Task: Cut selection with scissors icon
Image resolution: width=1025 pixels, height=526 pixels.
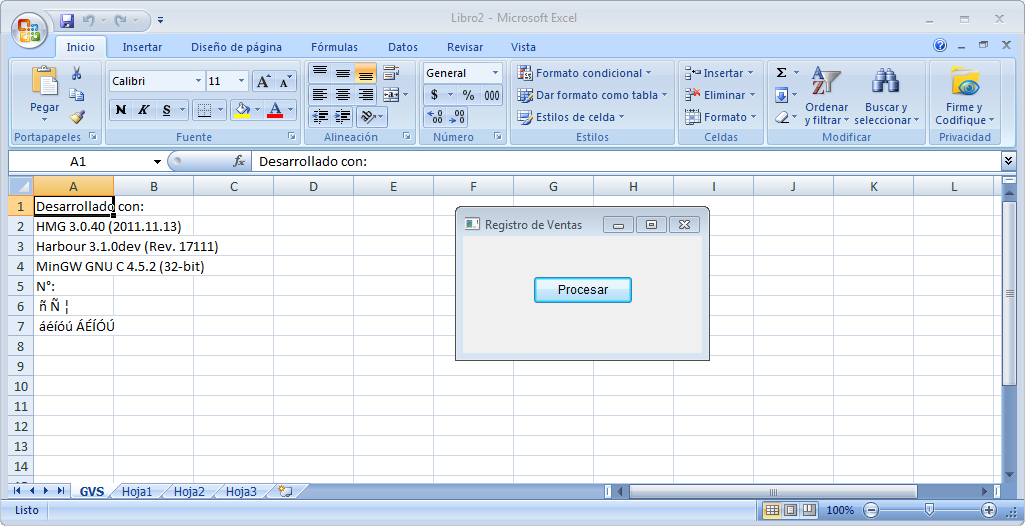Action: (76, 73)
